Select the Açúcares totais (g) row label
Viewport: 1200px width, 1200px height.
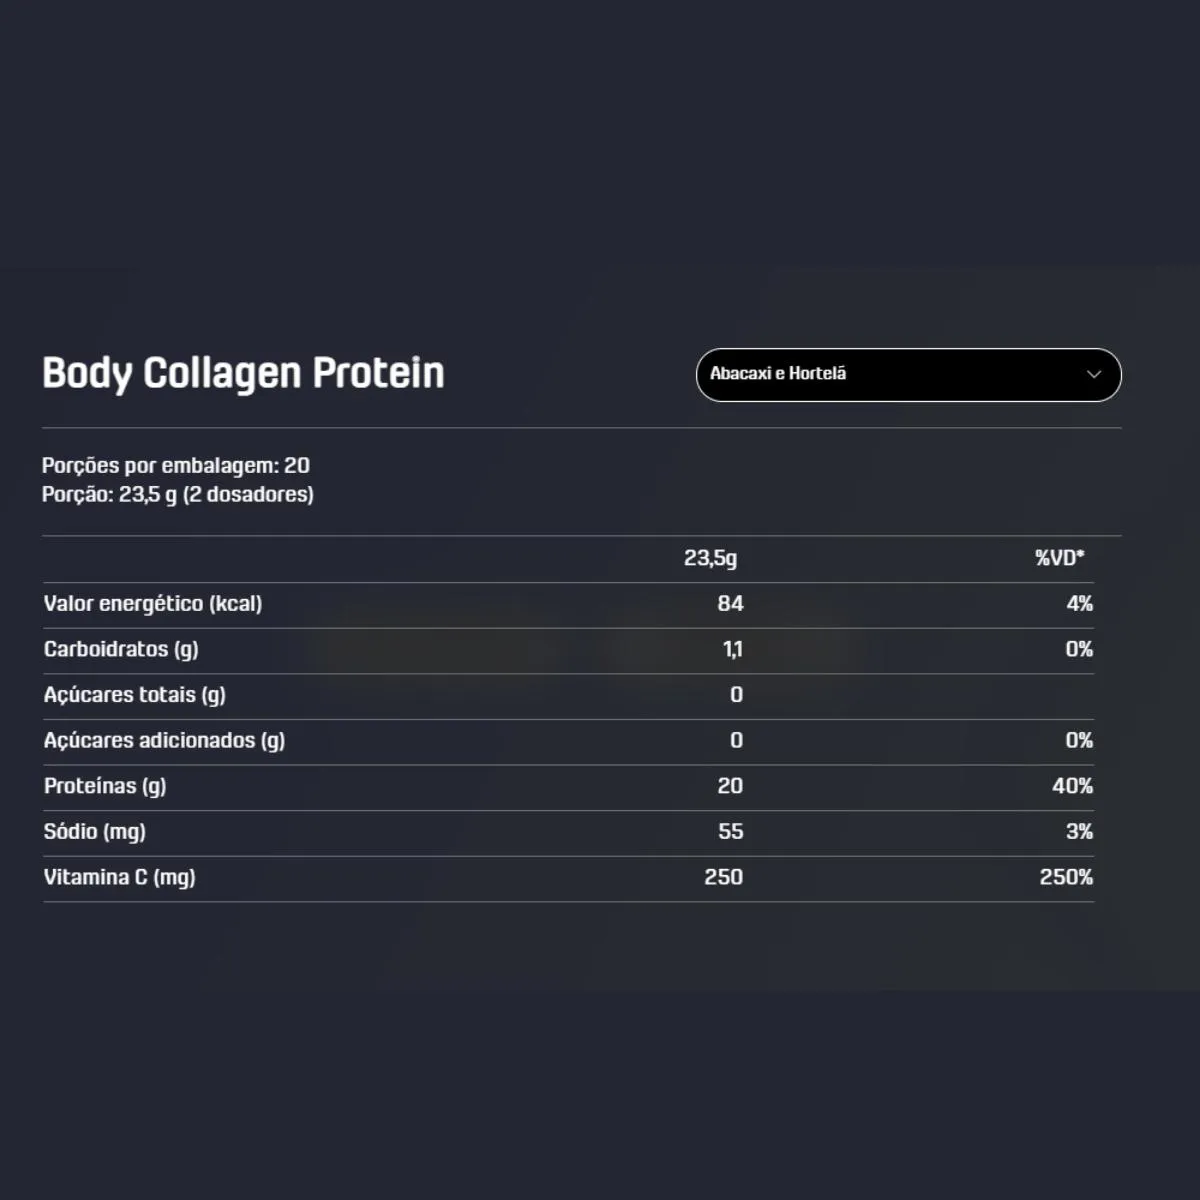coord(135,695)
